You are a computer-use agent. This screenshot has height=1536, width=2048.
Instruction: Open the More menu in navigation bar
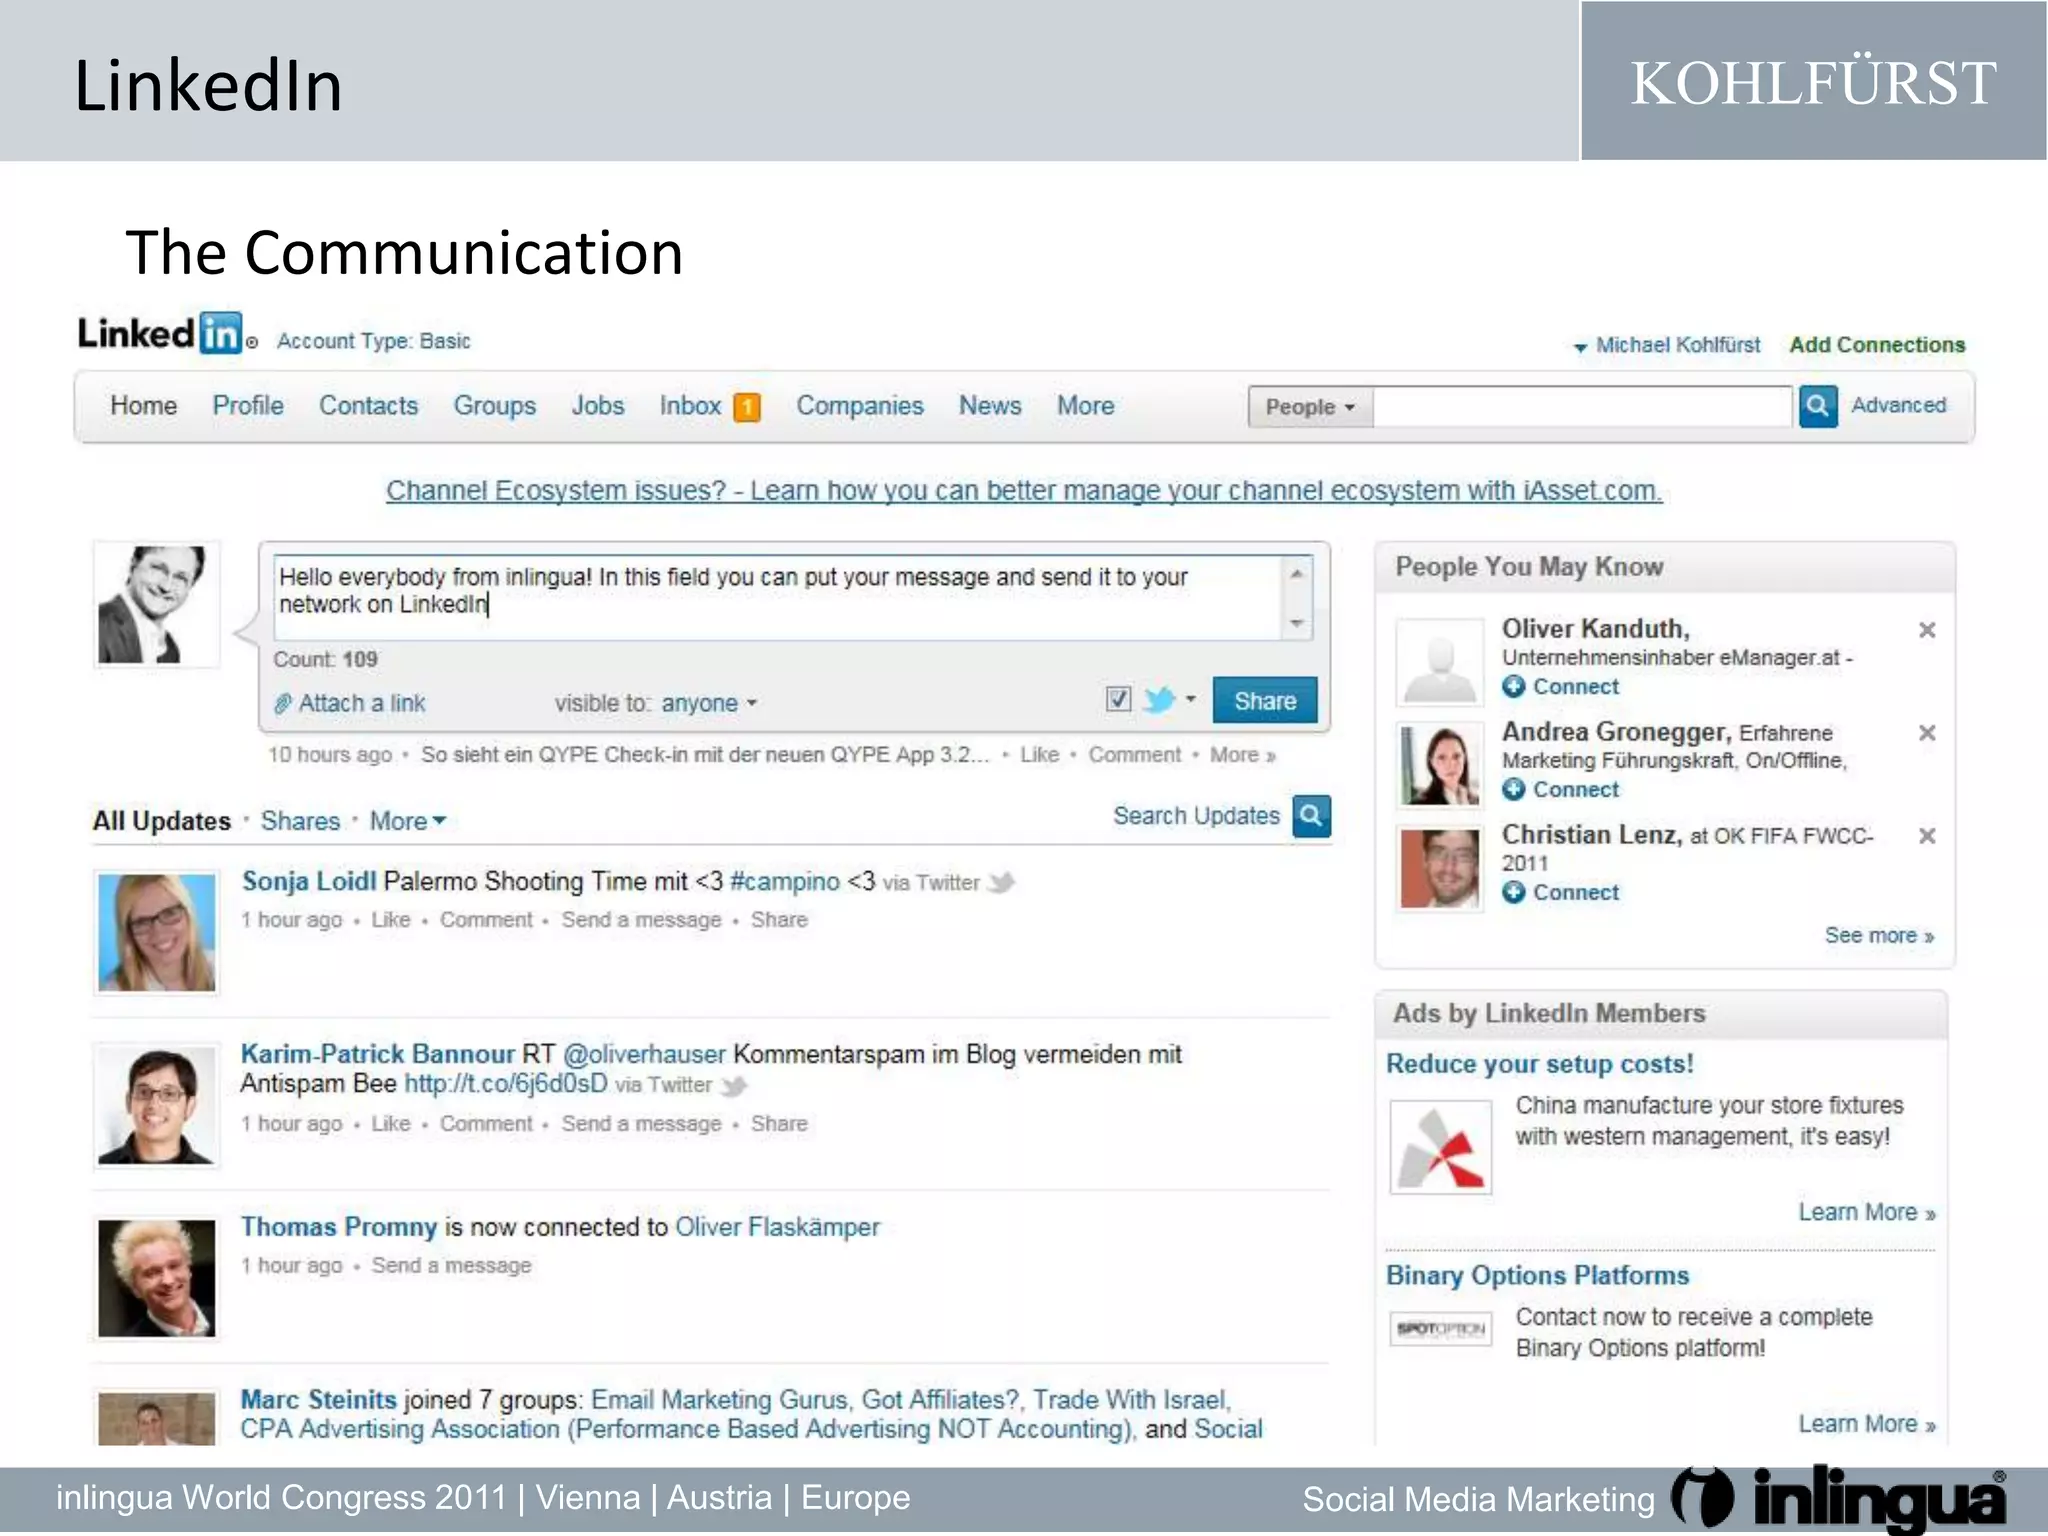click(x=1086, y=406)
